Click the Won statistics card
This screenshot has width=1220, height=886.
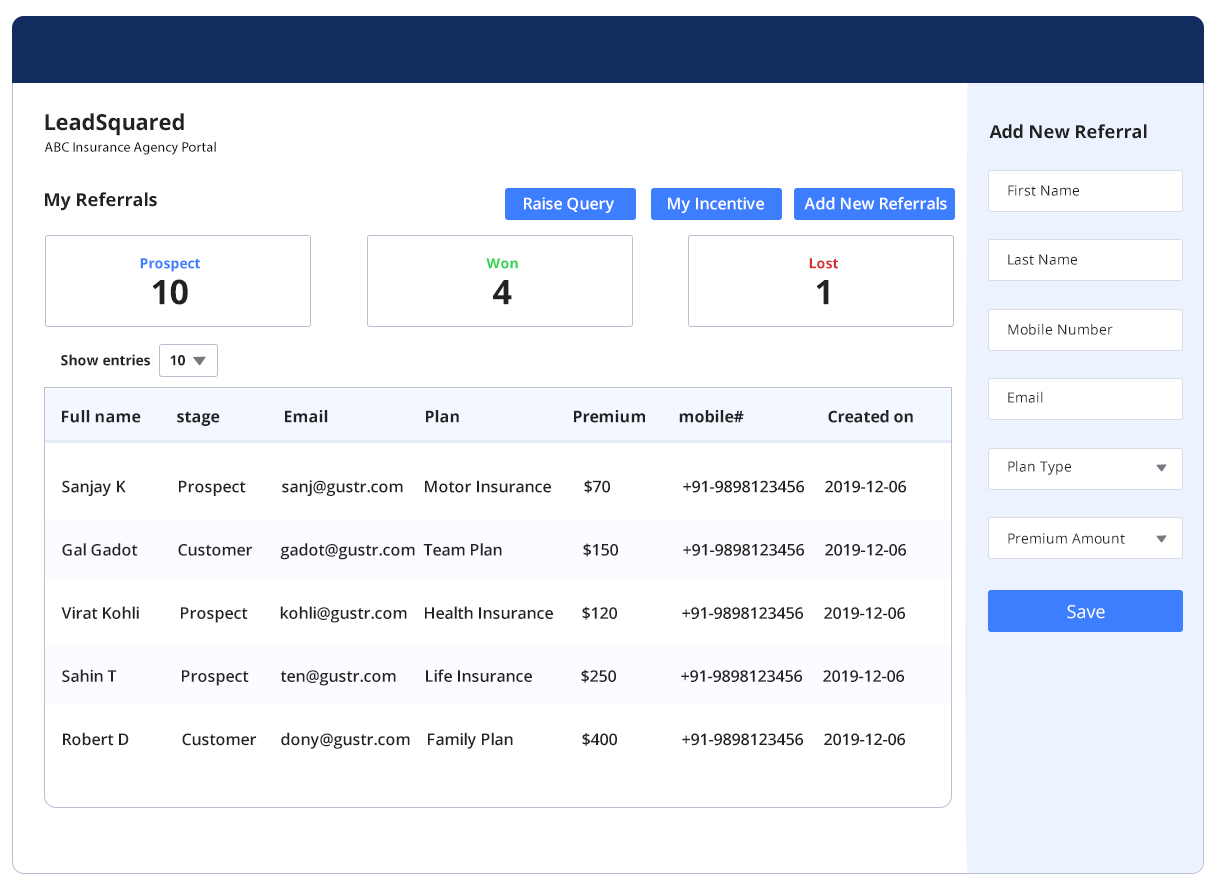[x=499, y=281]
